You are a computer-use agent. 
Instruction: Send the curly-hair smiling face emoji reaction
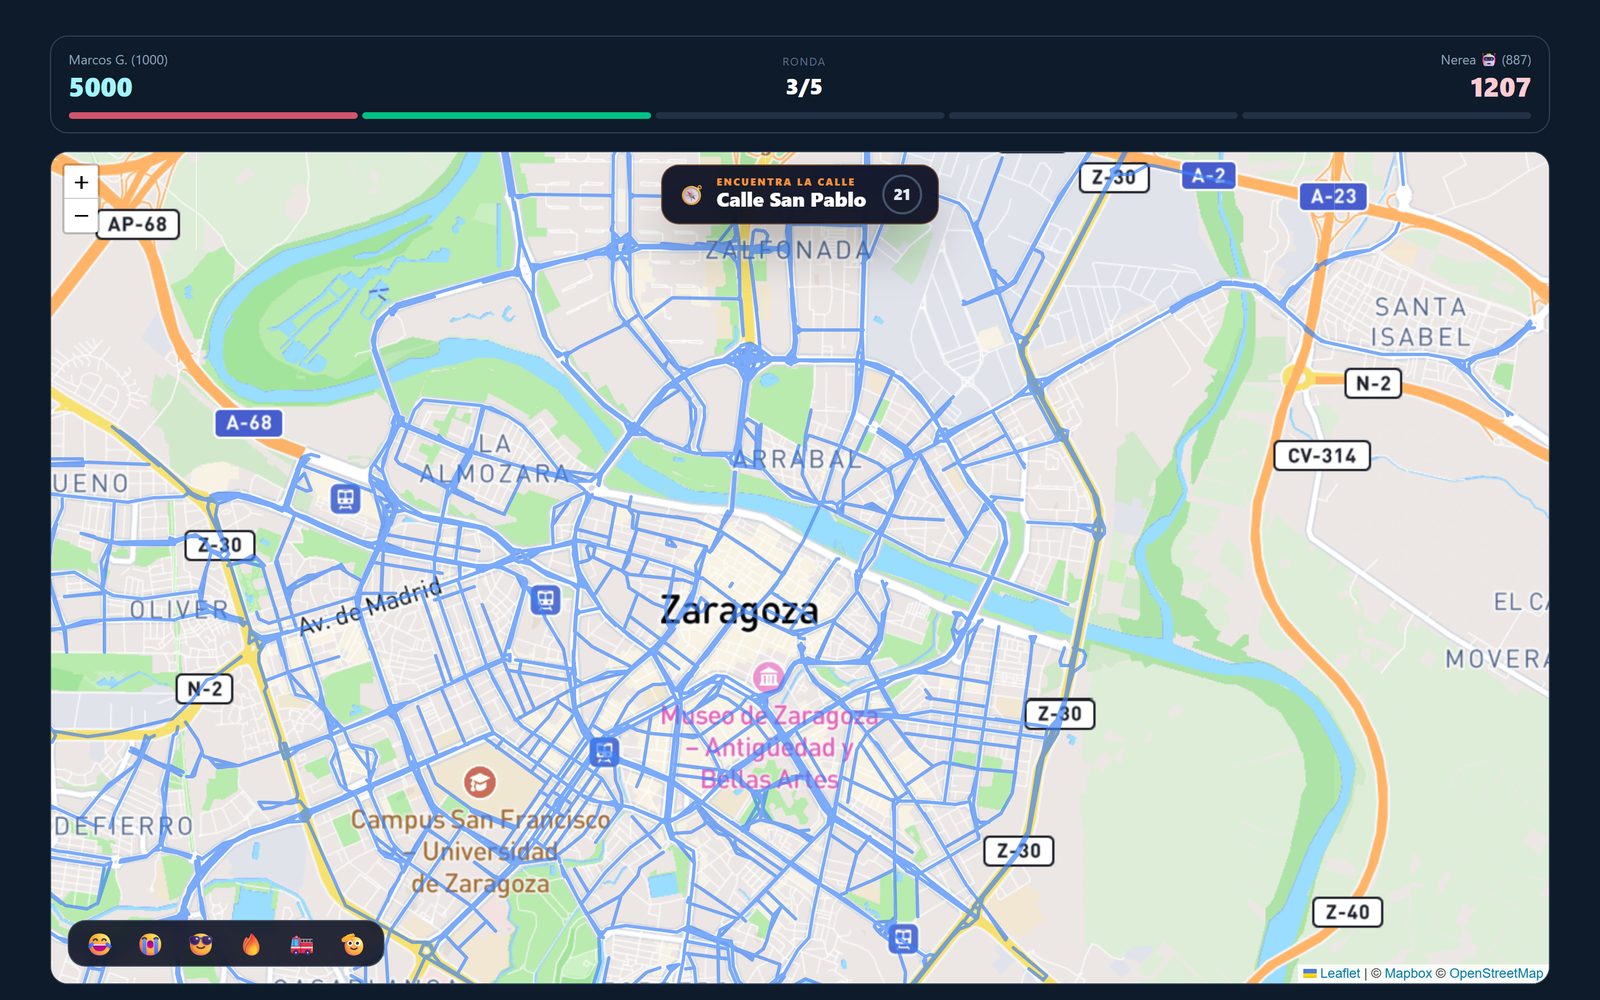353,944
